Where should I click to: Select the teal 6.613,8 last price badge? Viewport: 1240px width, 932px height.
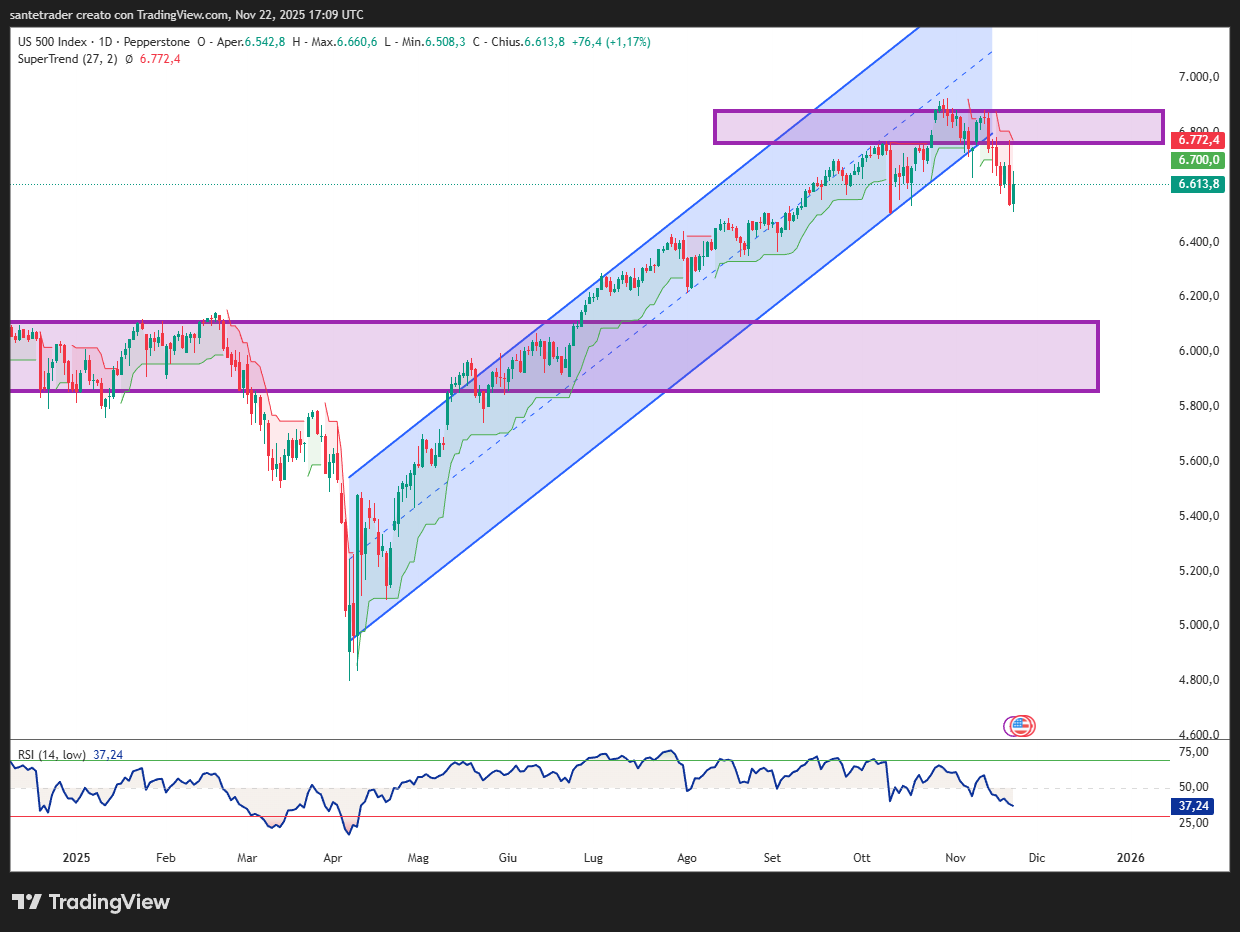pyautogui.click(x=1197, y=184)
